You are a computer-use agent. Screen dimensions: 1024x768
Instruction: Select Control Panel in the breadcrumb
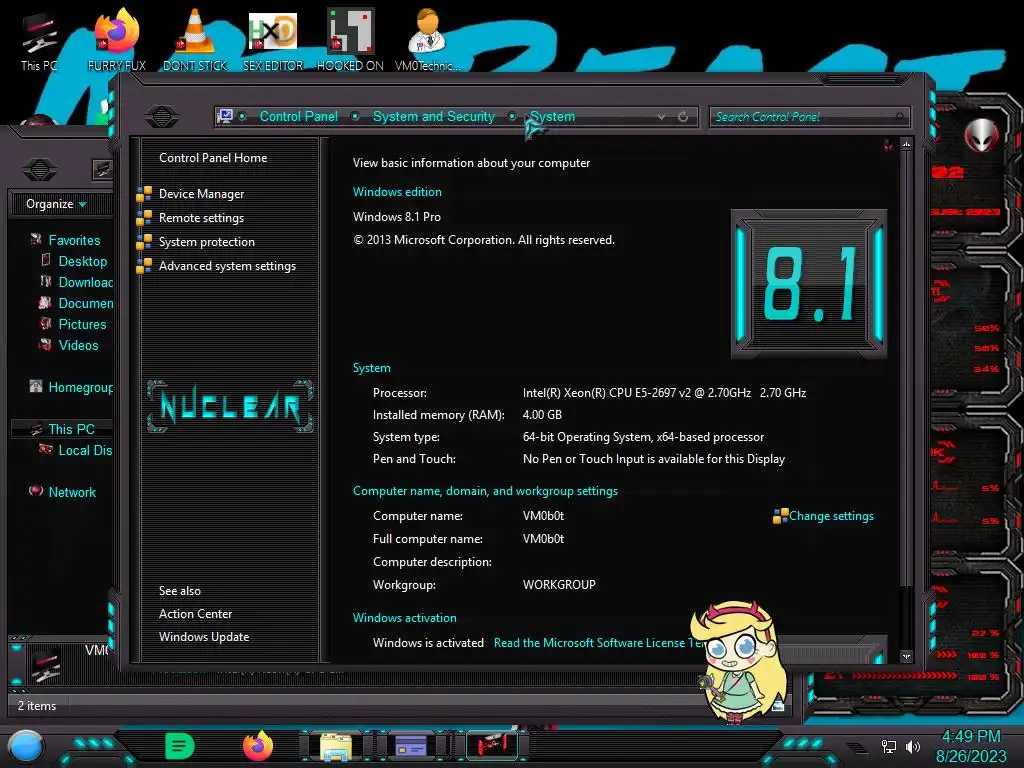coord(298,116)
